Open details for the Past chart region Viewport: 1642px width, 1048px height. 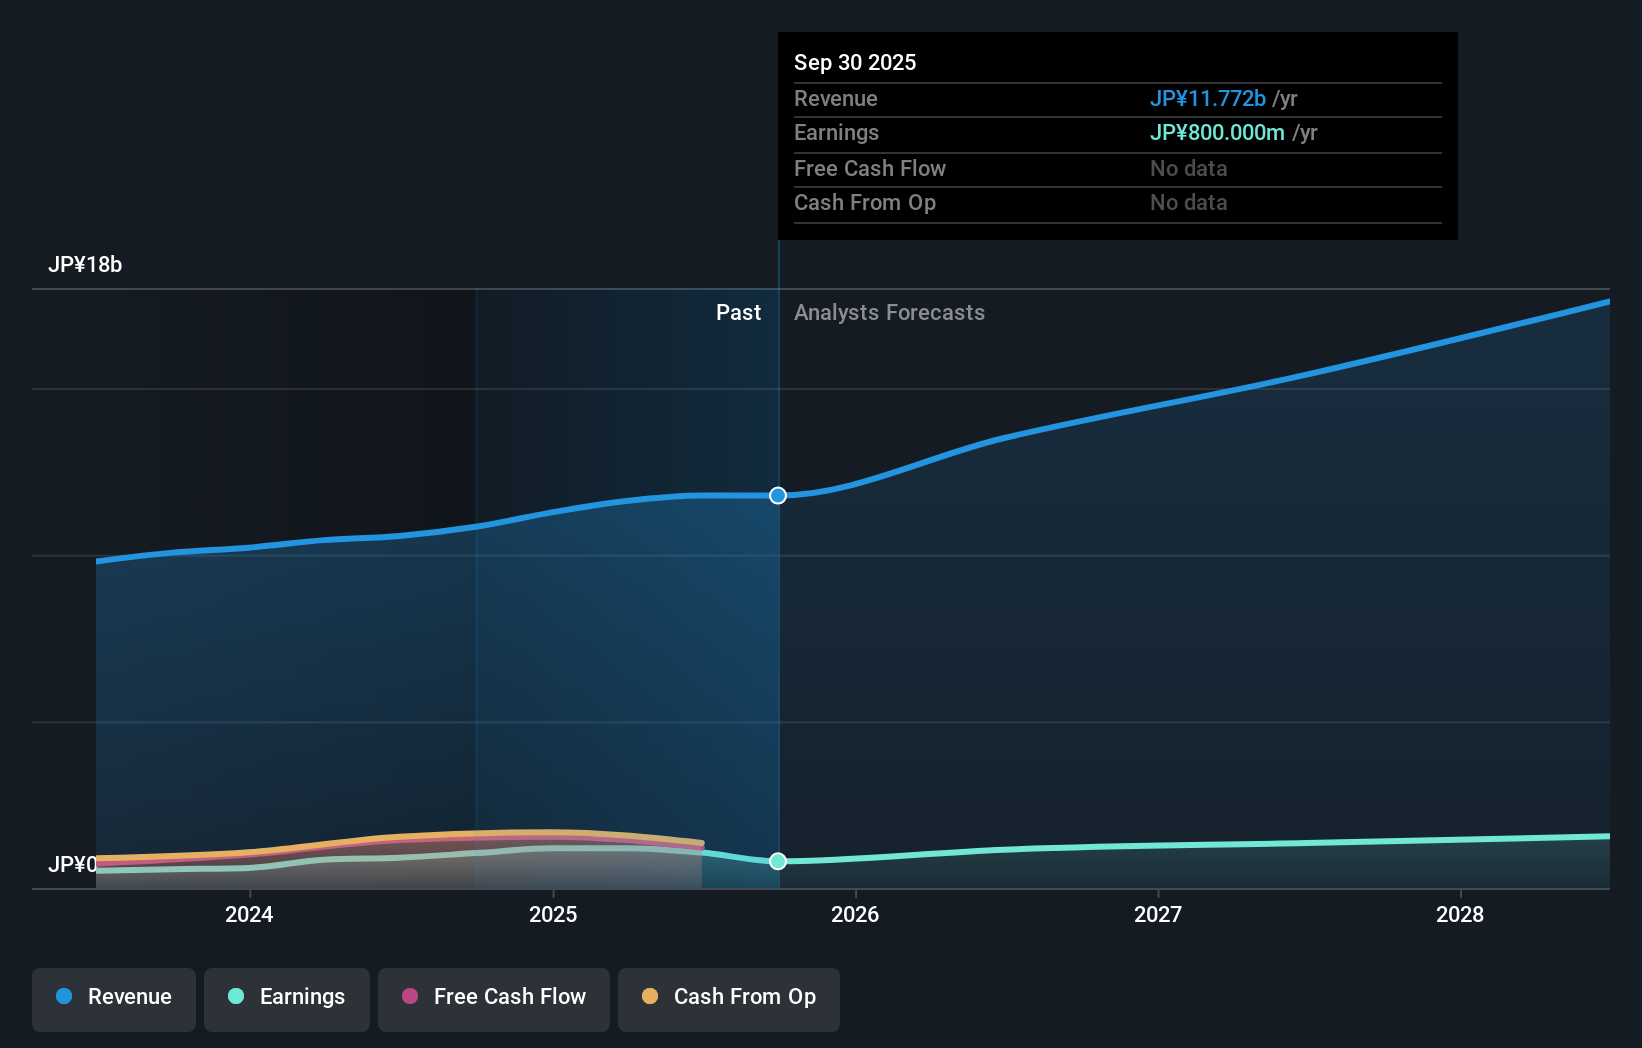click(738, 312)
